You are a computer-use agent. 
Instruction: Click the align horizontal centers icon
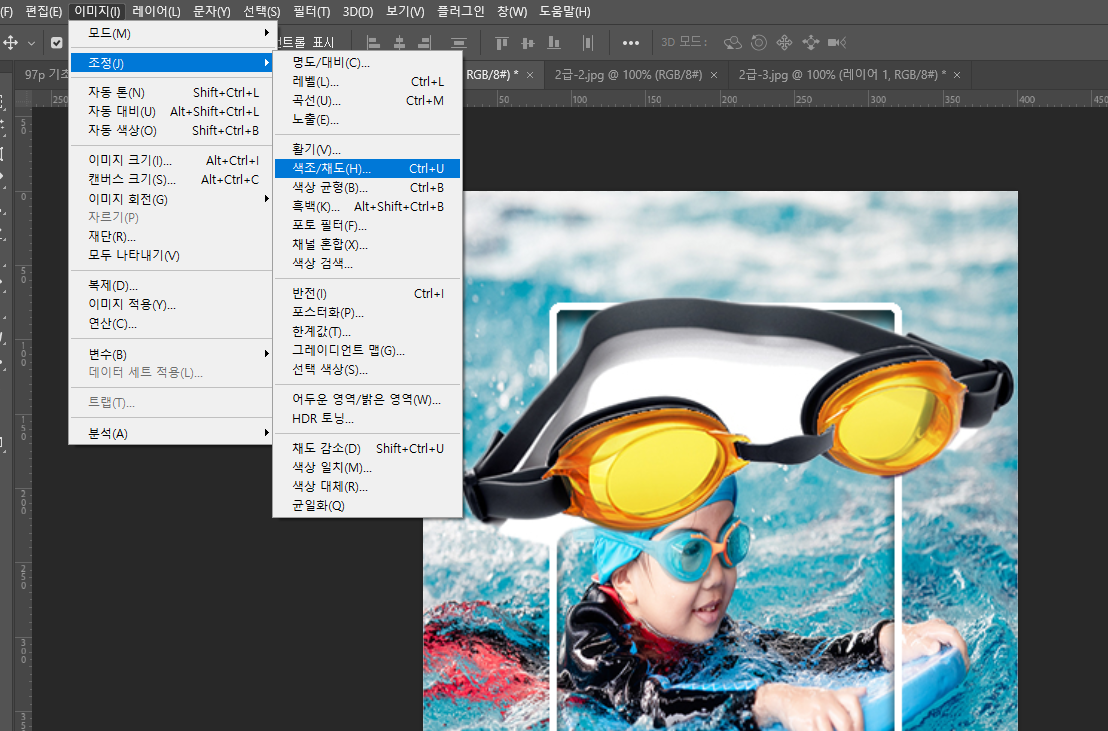(399, 43)
